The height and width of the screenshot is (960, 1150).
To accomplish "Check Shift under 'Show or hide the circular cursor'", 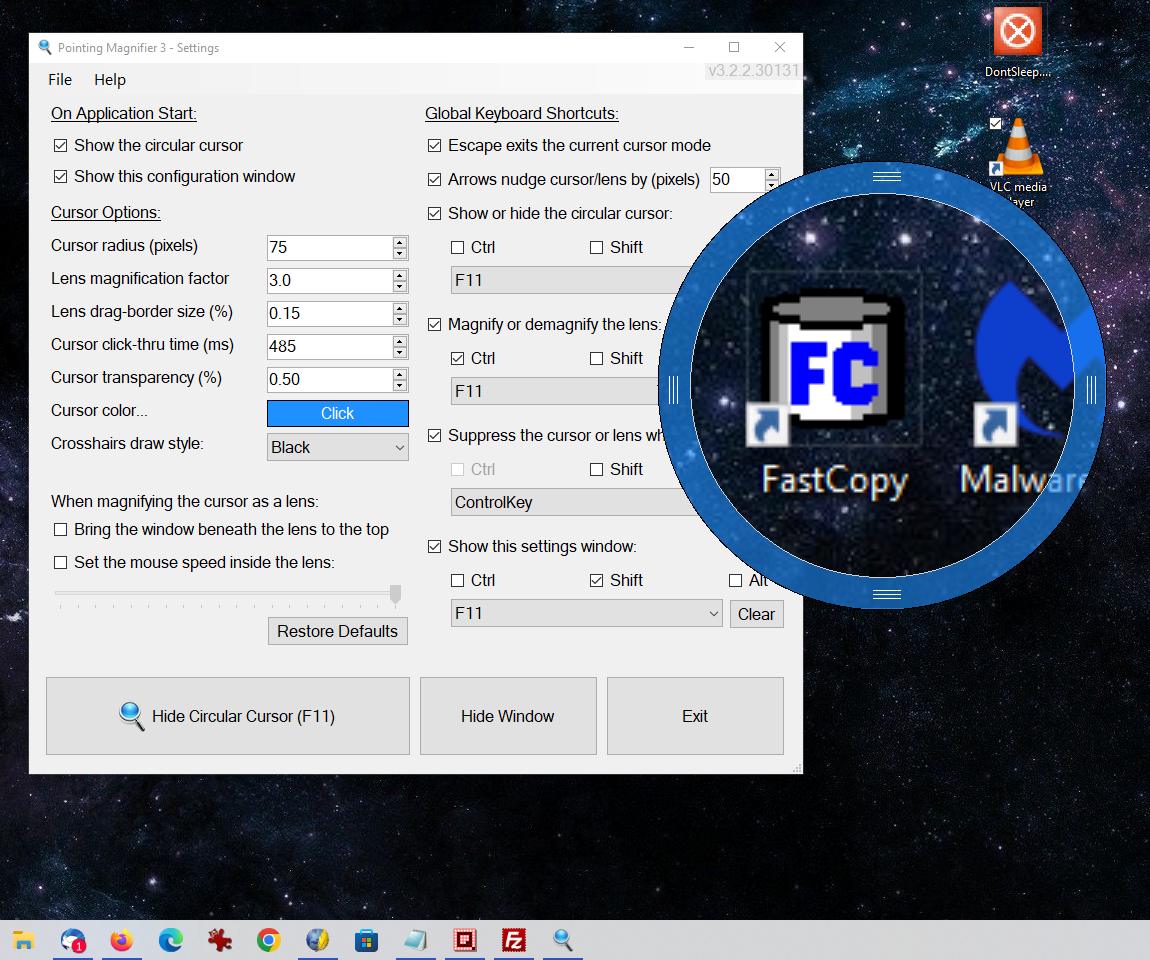I will (597, 247).
